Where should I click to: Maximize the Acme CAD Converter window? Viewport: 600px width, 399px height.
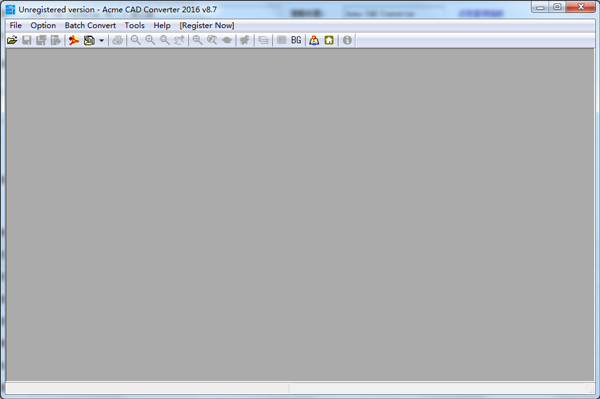(557, 7)
